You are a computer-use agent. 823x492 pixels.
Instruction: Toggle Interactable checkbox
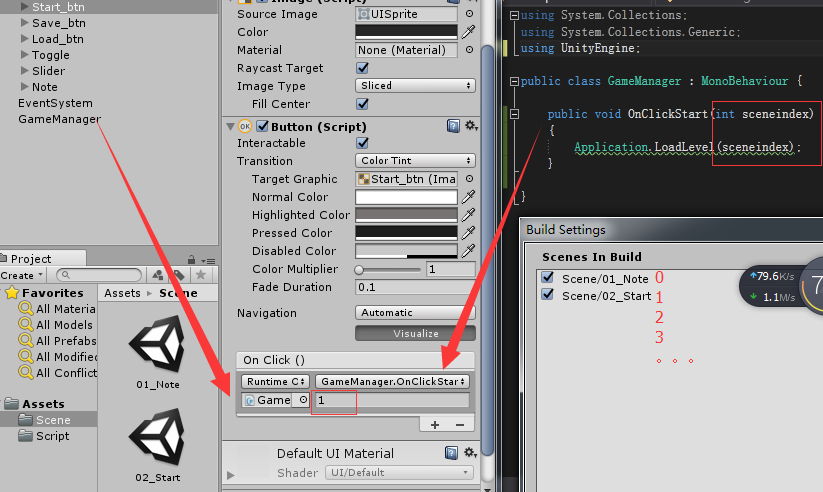point(362,143)
